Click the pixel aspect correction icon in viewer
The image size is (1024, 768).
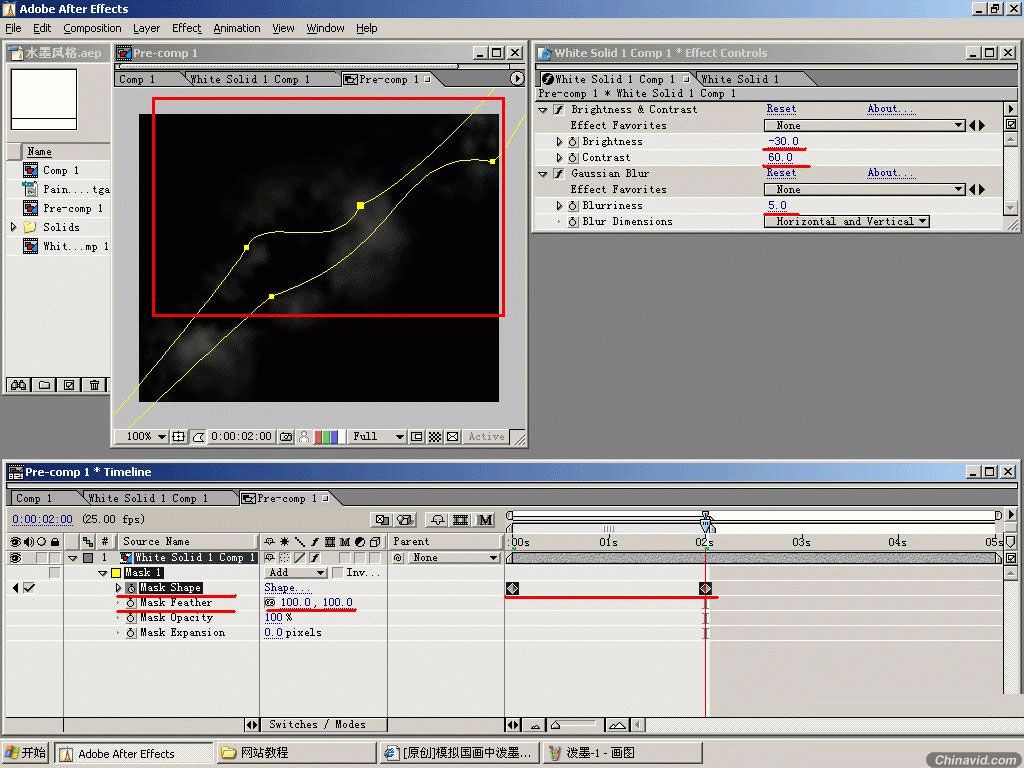[x=453, y=436]
